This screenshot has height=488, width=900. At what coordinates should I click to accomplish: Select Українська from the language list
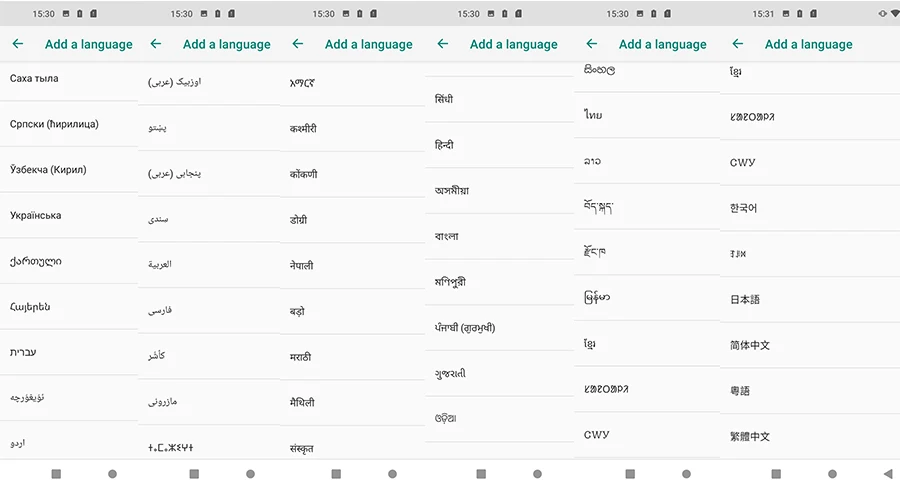coord(69,215)
